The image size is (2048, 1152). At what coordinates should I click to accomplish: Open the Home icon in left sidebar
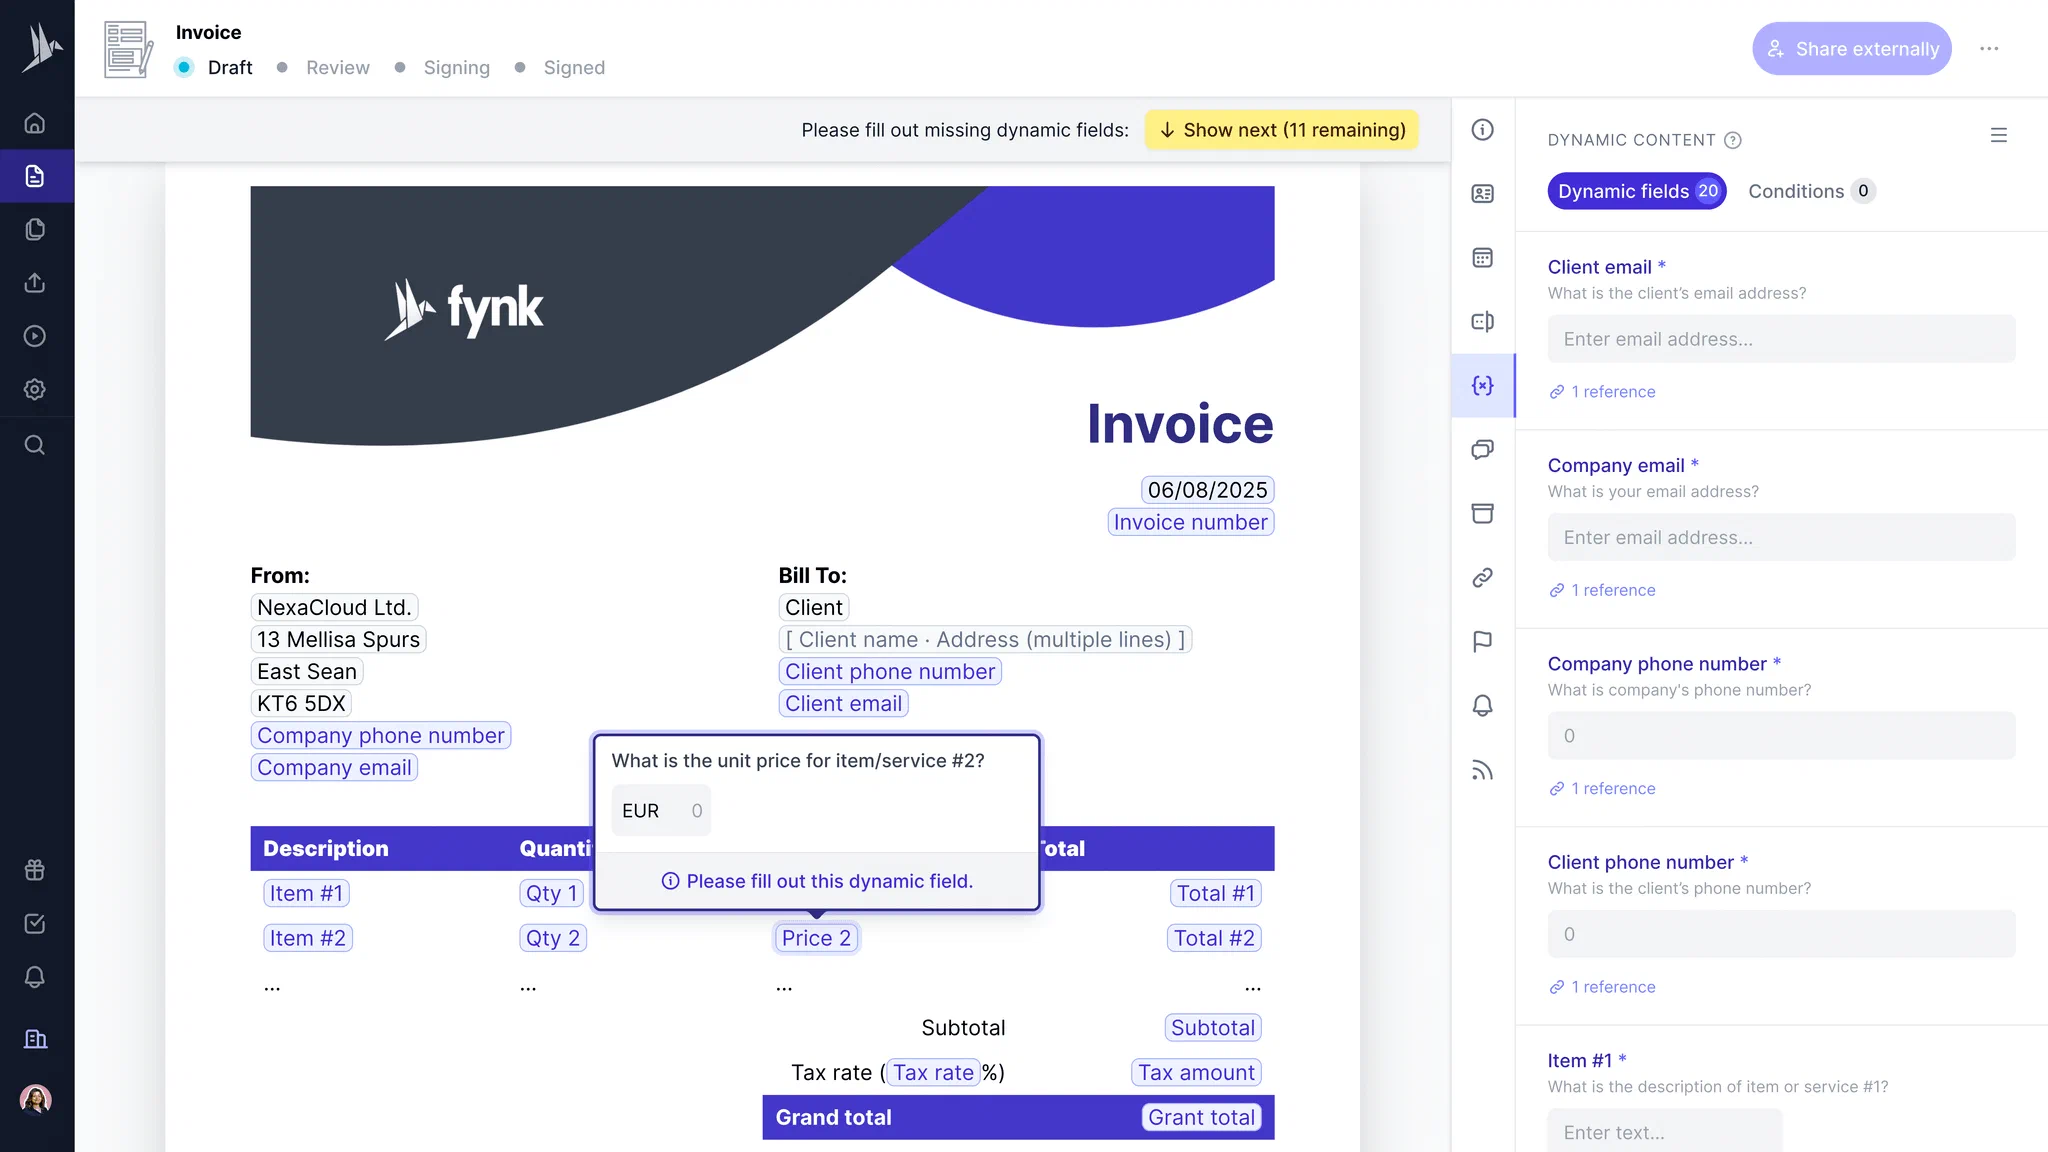click(x=35, y=123)
